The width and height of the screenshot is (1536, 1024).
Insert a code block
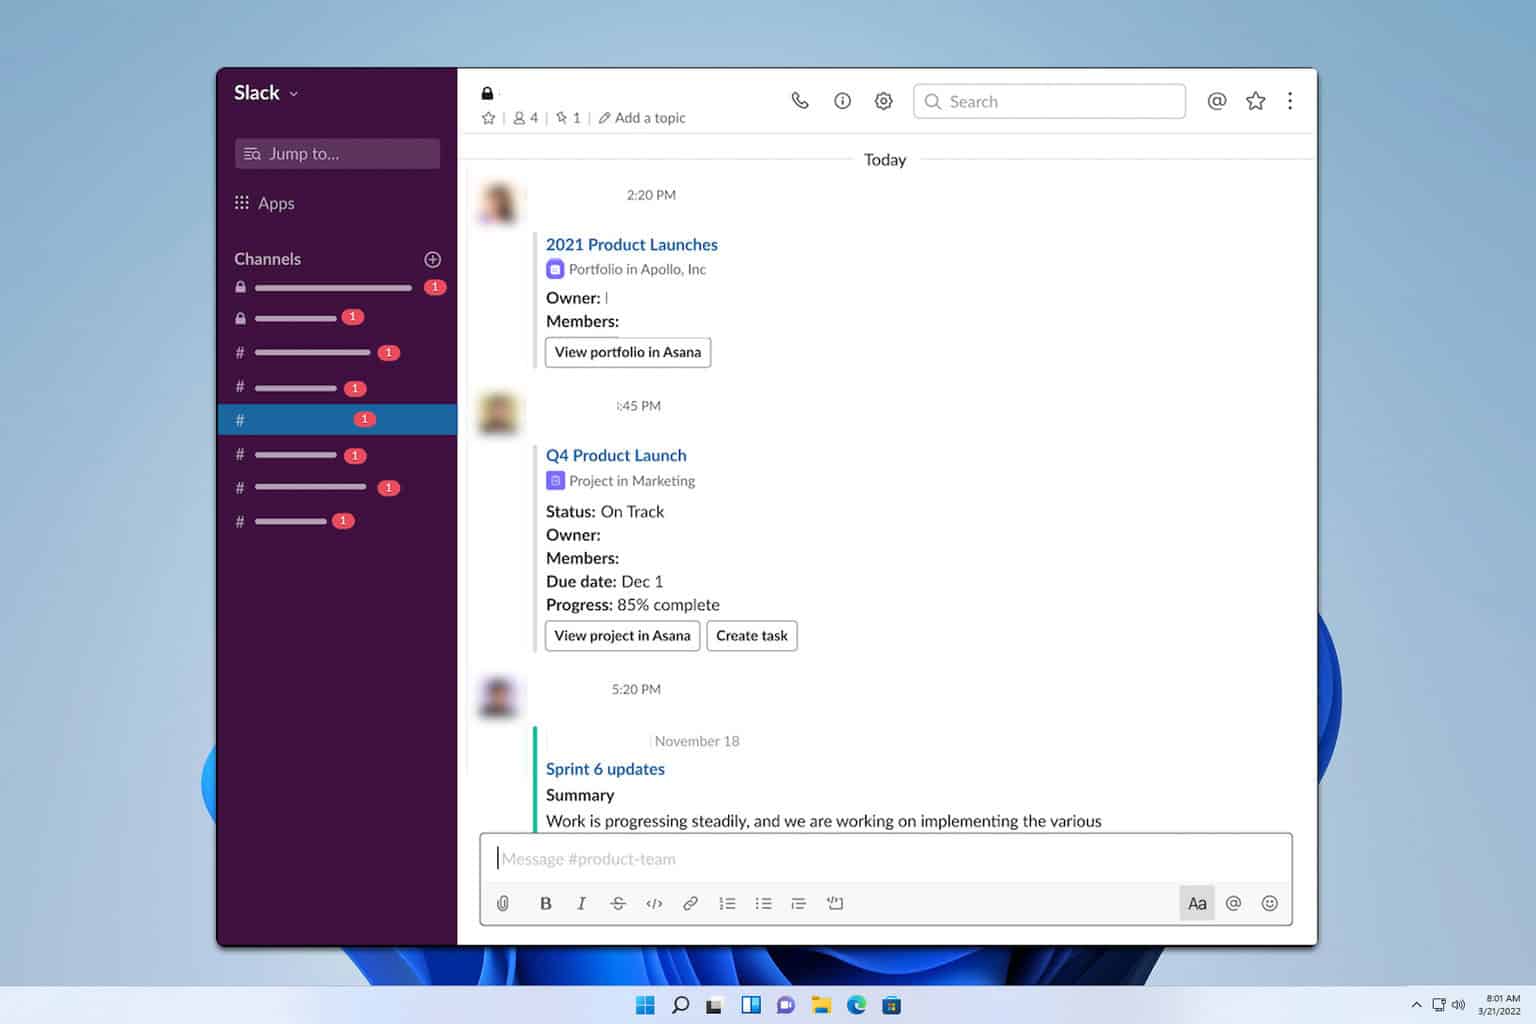835,903
